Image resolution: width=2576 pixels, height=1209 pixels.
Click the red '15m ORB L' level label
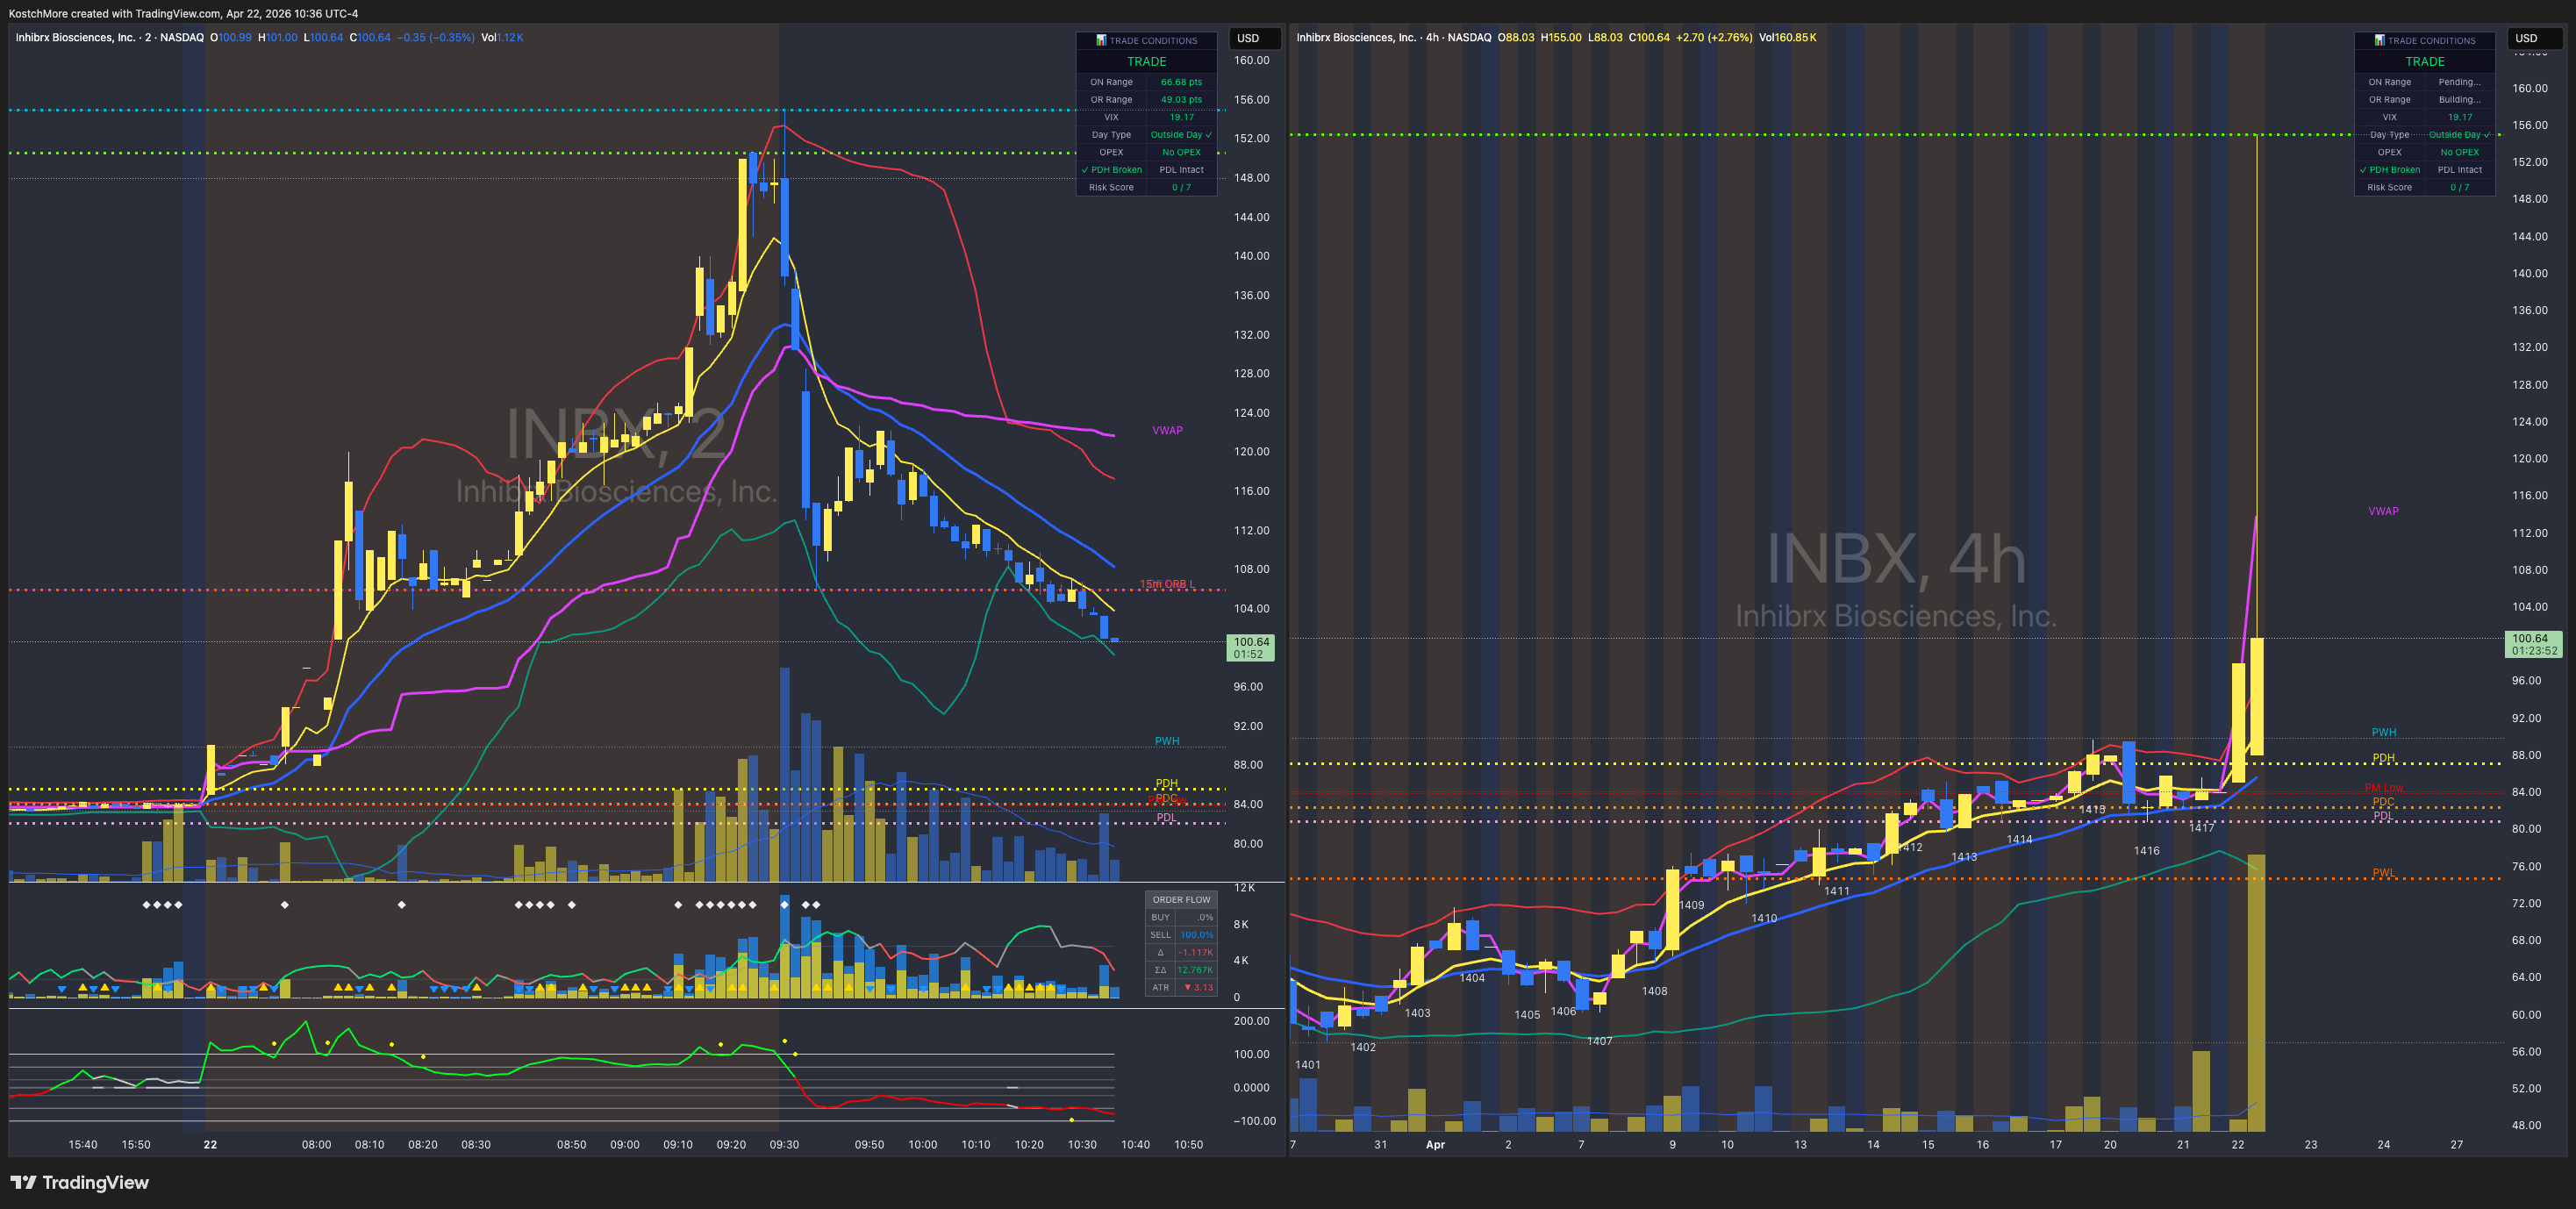[x=1167, y=584]
